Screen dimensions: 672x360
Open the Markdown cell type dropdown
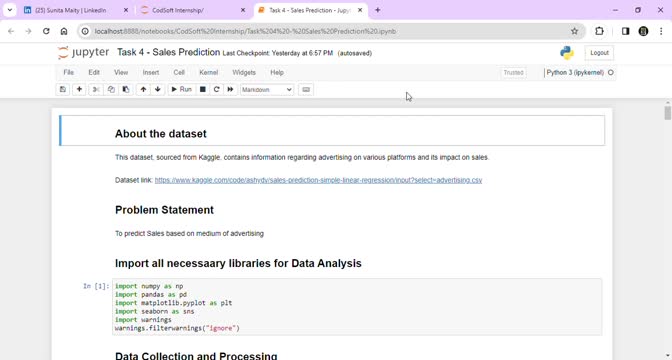click(267, 90)
